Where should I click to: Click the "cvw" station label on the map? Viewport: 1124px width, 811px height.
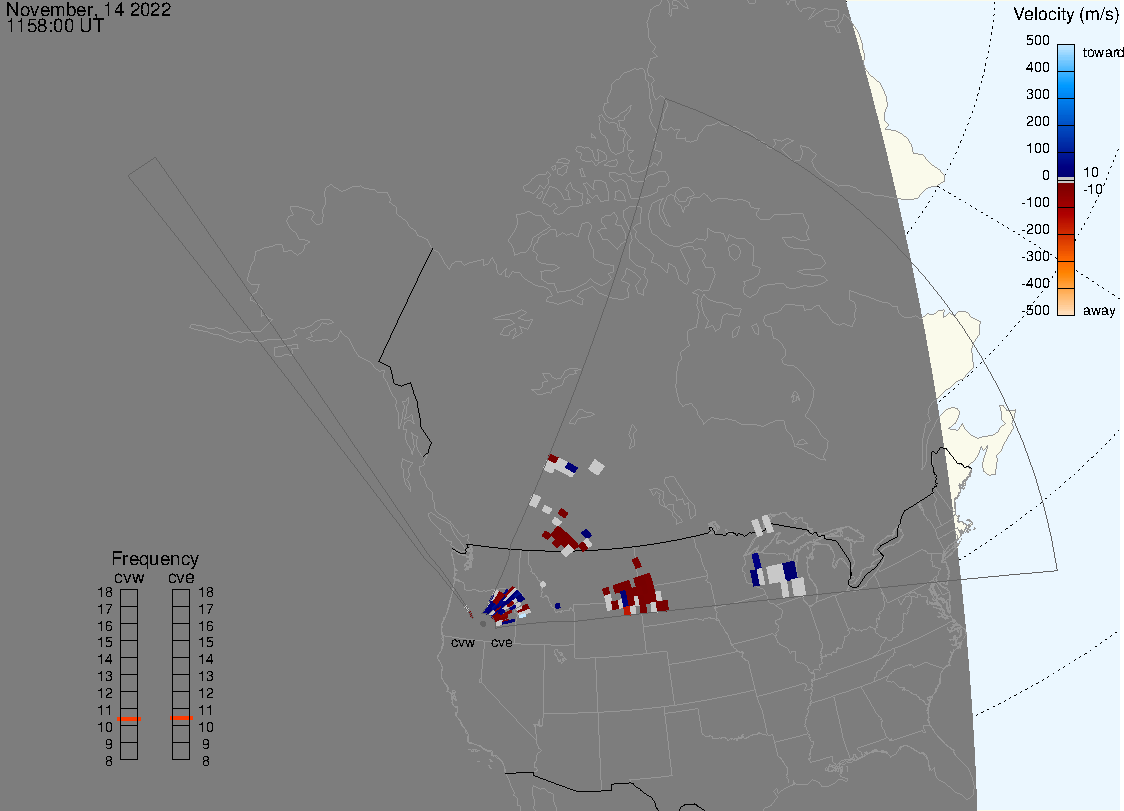pyautogui.click(x=463, y=642)
